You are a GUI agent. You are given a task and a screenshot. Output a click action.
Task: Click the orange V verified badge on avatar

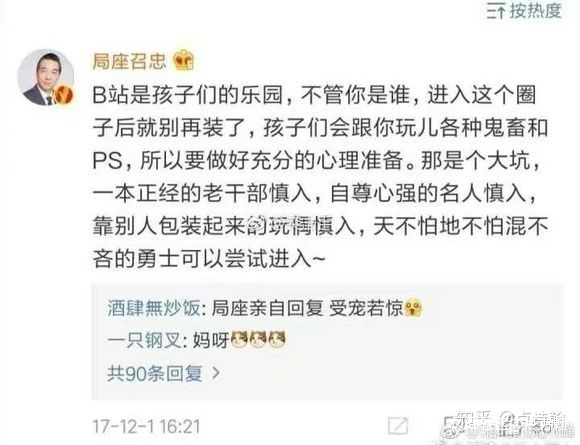(63, 95)
